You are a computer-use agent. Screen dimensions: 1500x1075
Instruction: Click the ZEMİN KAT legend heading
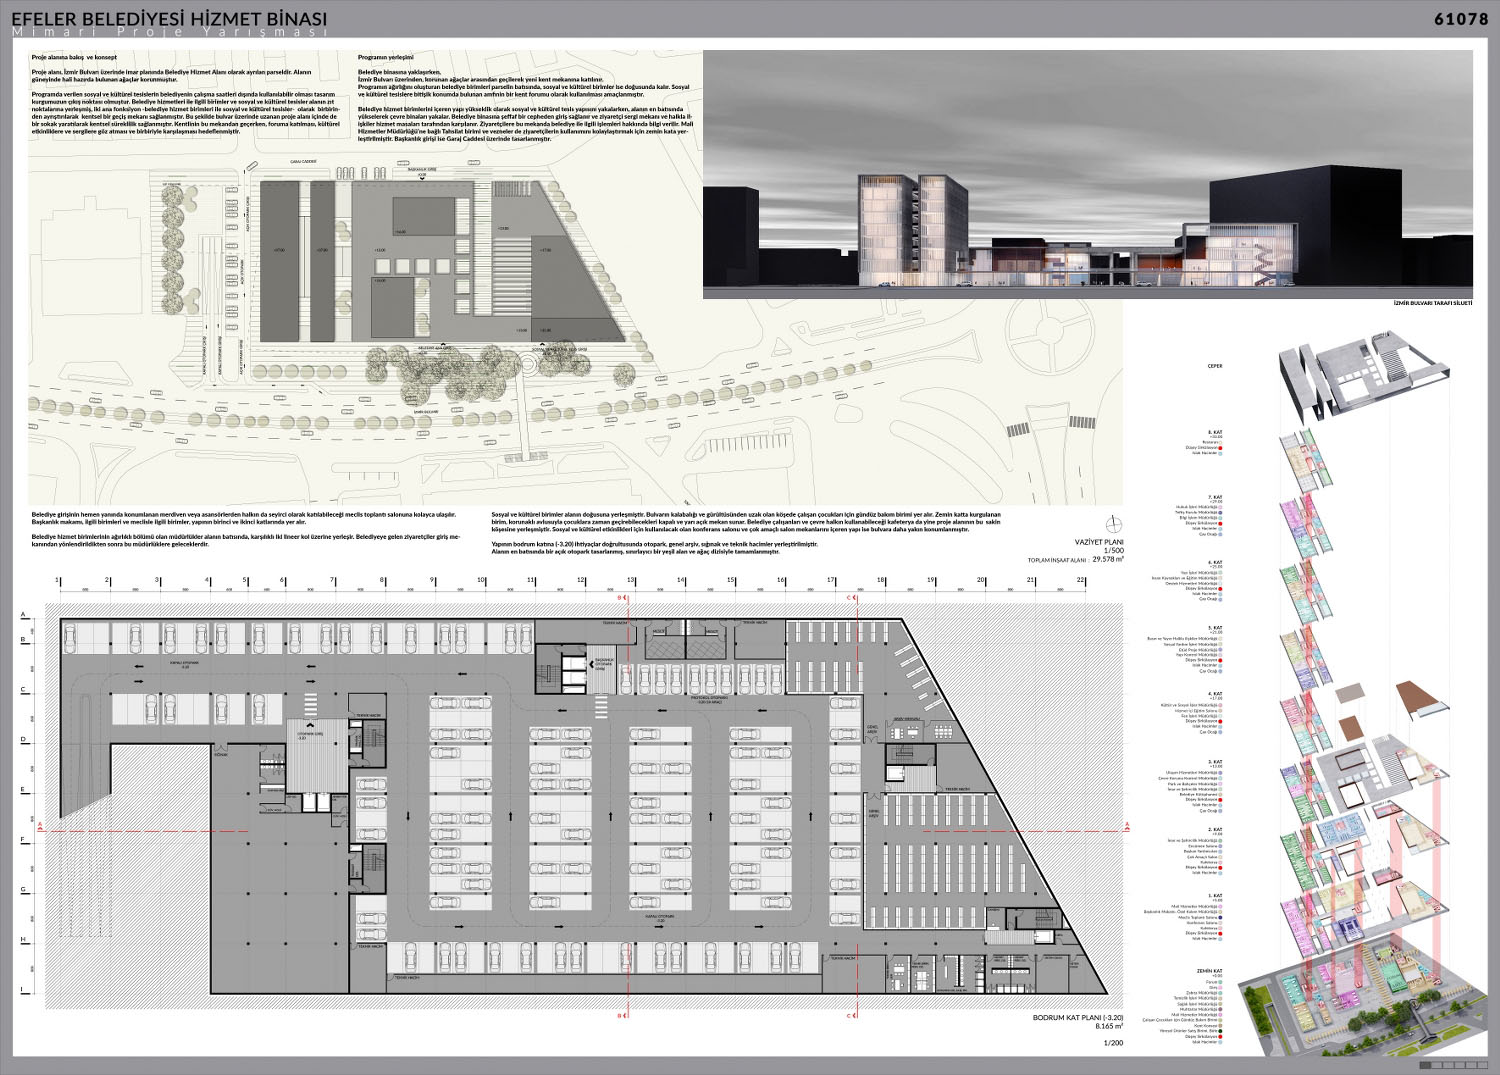[1210, 970]
